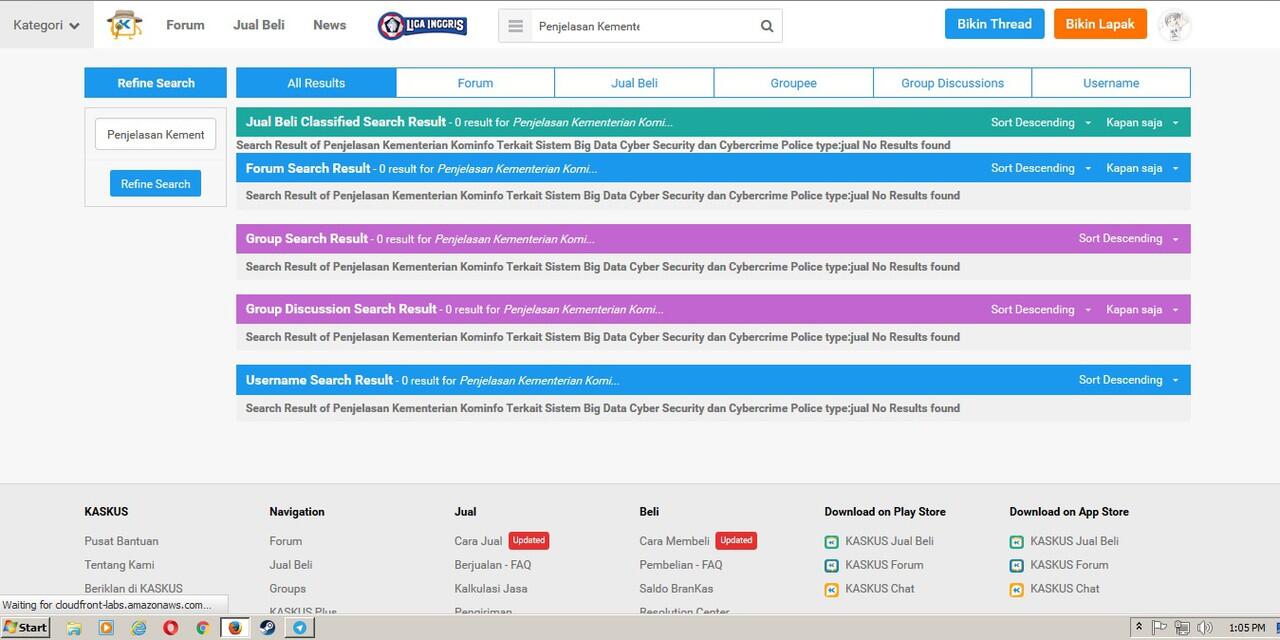1280x640 pixels.
Task: Click App Store KASKUS Jual Beli app icon
Action: click(1016, 542)
